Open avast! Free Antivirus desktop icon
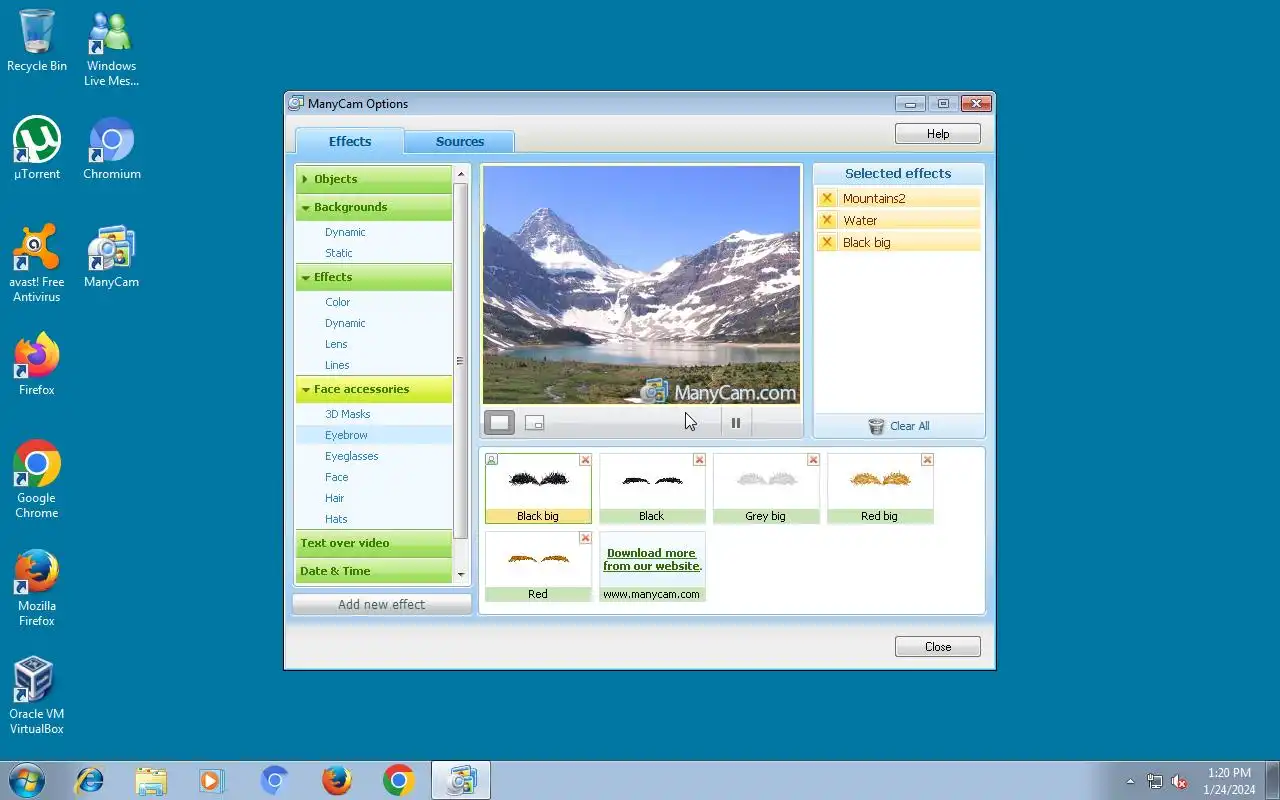Viewport: 1280px width, 800px height. point(37,263)
